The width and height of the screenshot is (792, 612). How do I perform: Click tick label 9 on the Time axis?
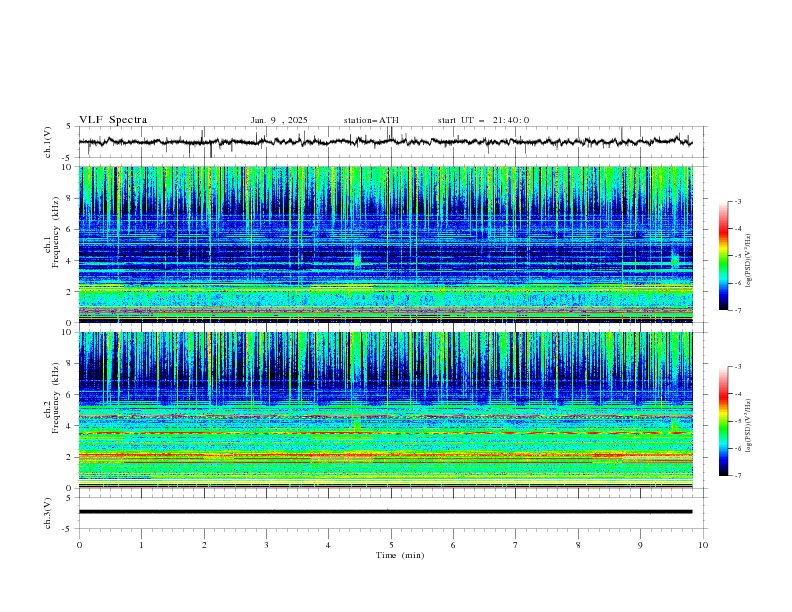640,545
